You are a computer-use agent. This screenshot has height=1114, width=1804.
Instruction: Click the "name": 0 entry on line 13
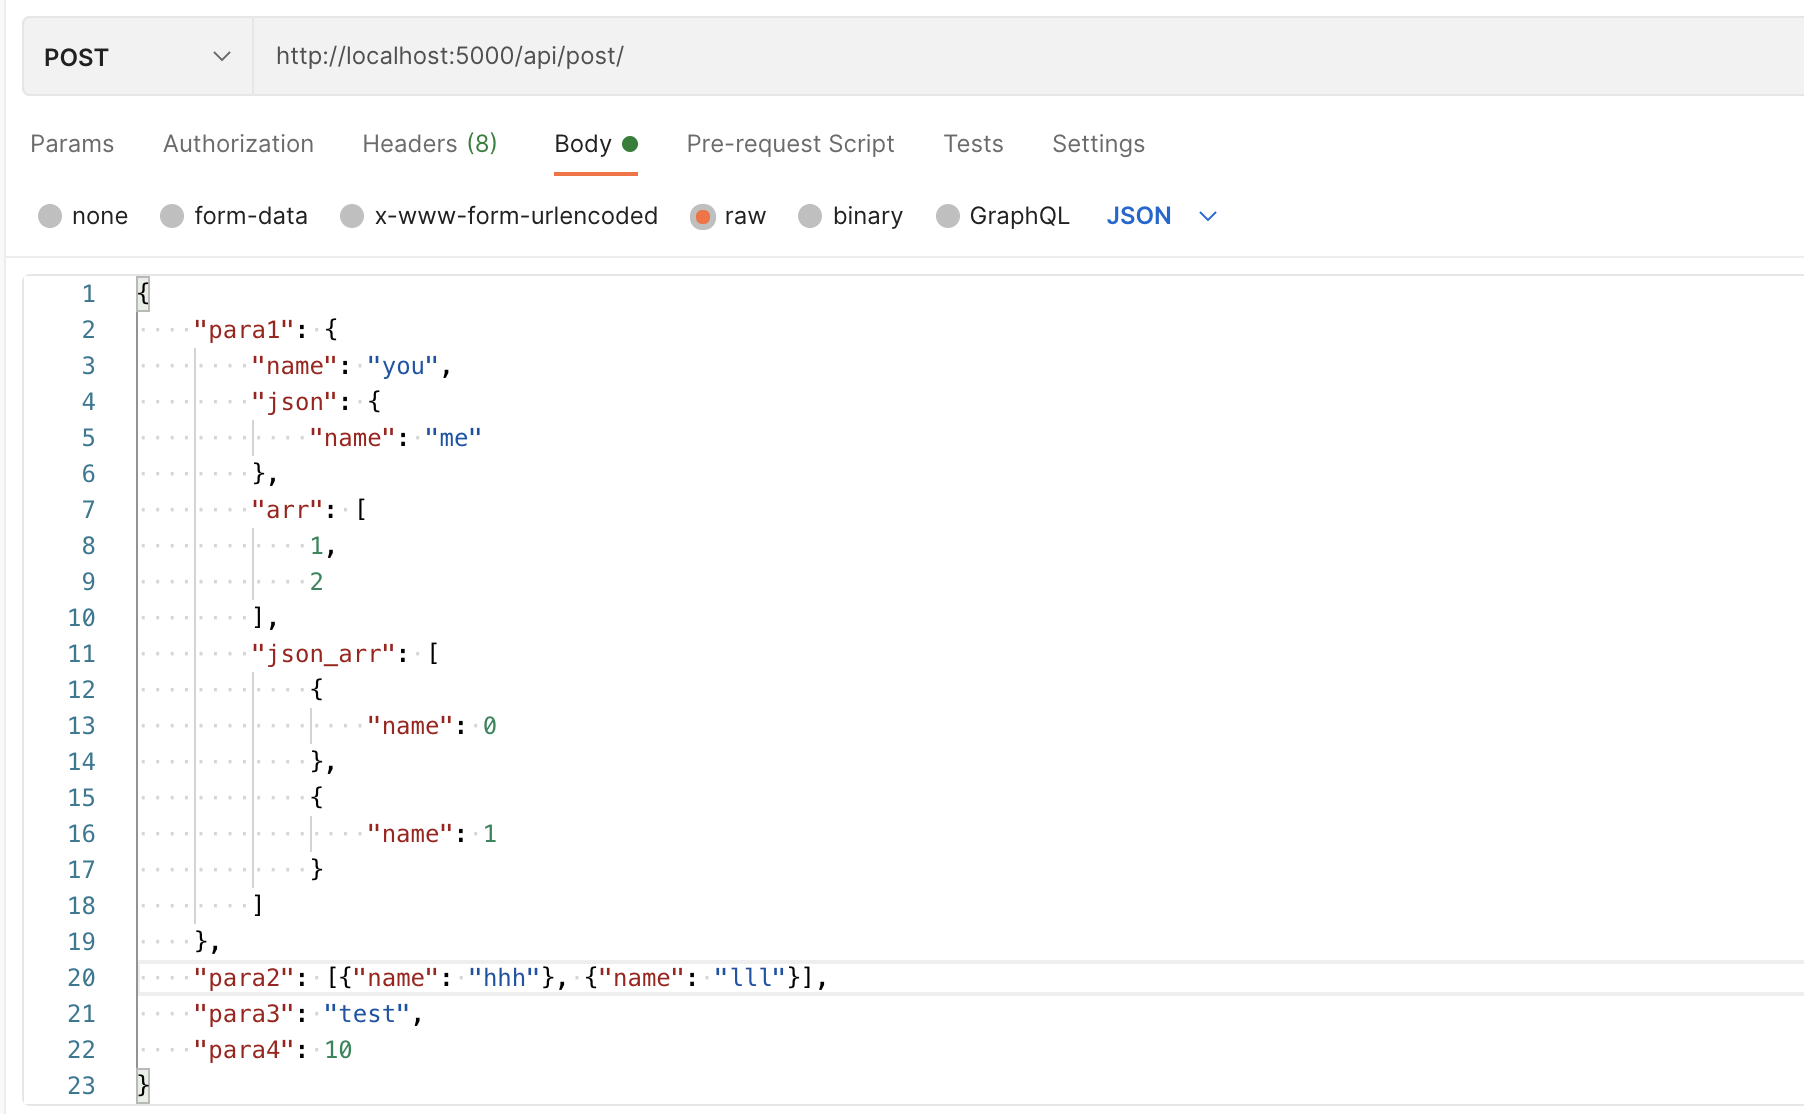pos(432,726)
